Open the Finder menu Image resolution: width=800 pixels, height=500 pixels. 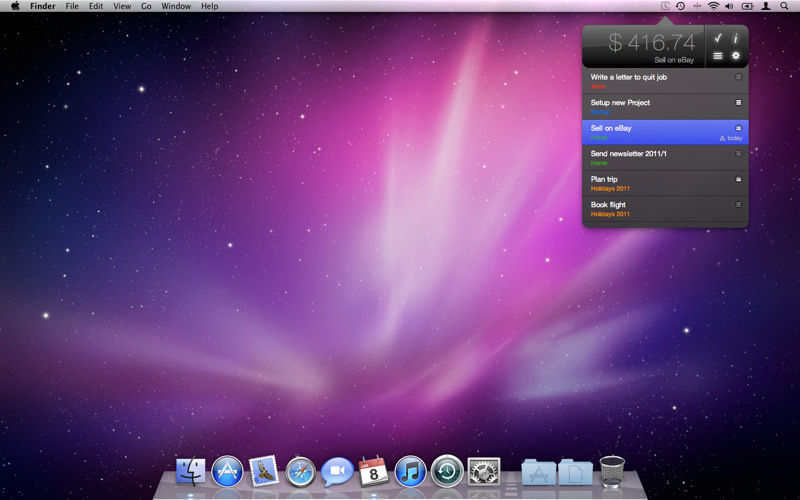pos(43,6)
